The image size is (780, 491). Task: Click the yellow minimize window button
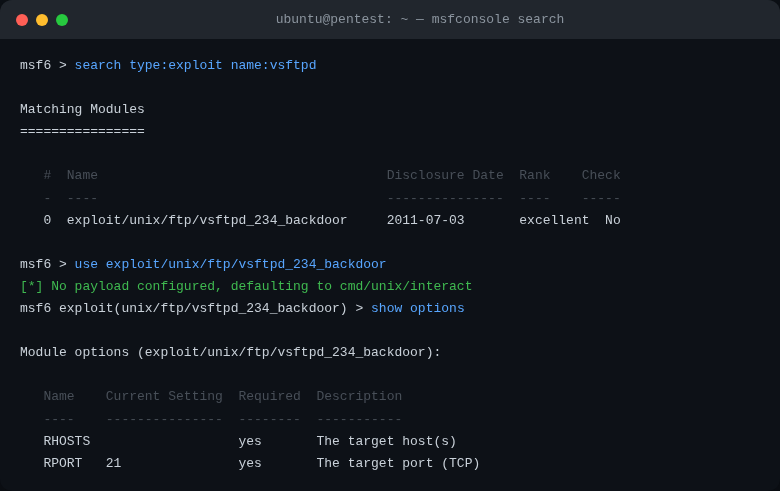tap(42, 20)
